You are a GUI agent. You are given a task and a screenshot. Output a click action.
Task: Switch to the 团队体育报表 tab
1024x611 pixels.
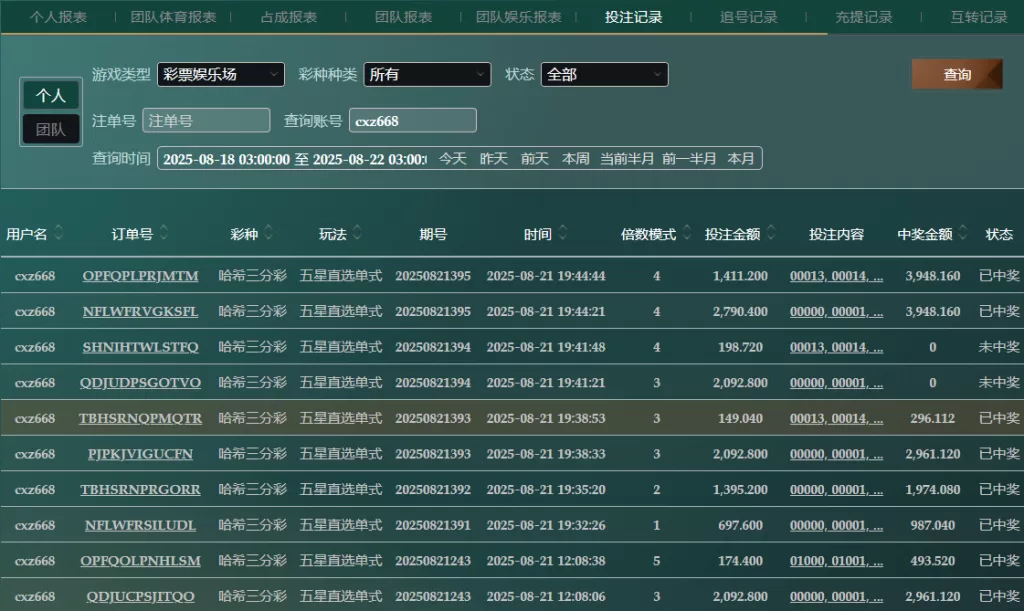(173, 17)
